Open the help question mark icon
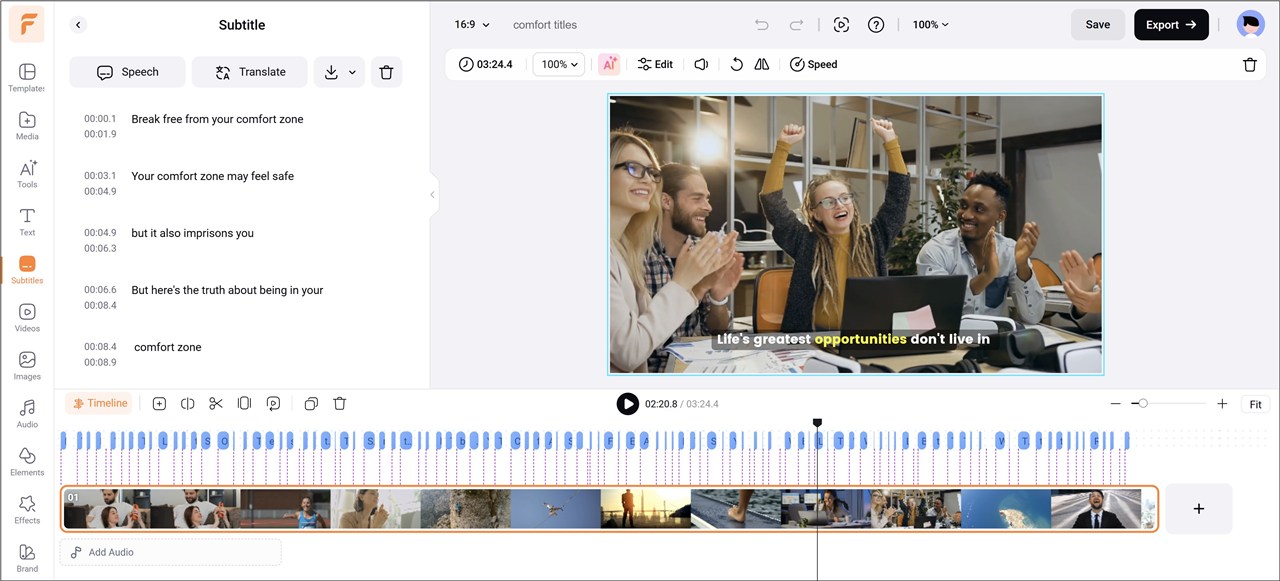Viewport: 1280px width, 581px height. 876,25
